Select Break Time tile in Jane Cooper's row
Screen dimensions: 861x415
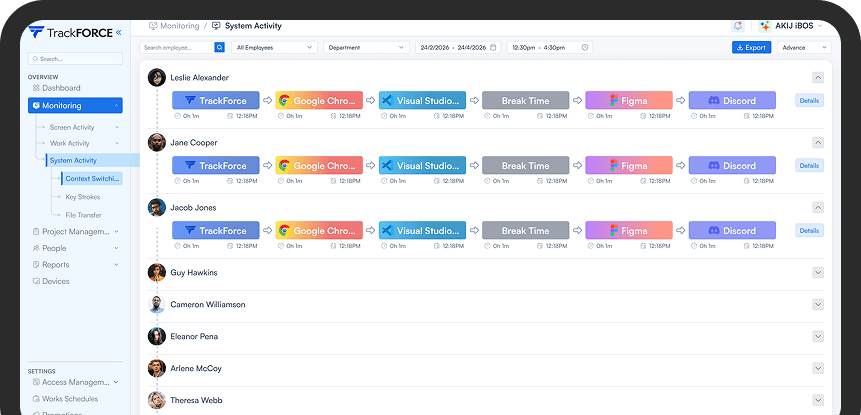coord(525,165)
